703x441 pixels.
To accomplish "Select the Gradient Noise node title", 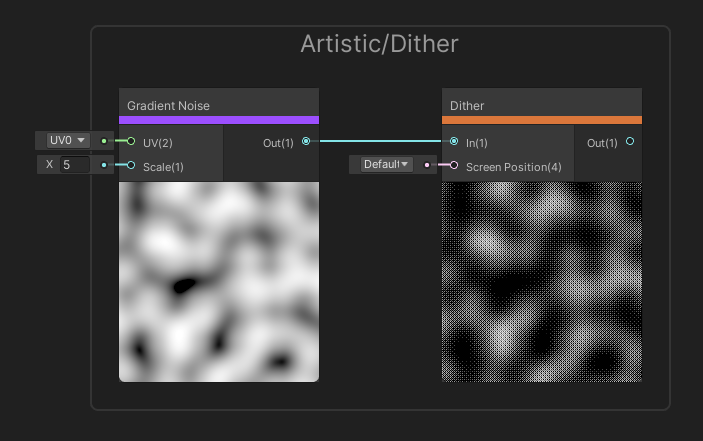I will 168,106.
